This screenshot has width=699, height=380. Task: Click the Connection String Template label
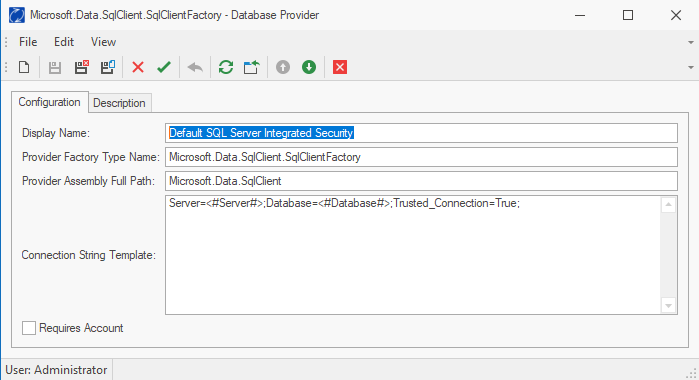[x=89, y=255]
